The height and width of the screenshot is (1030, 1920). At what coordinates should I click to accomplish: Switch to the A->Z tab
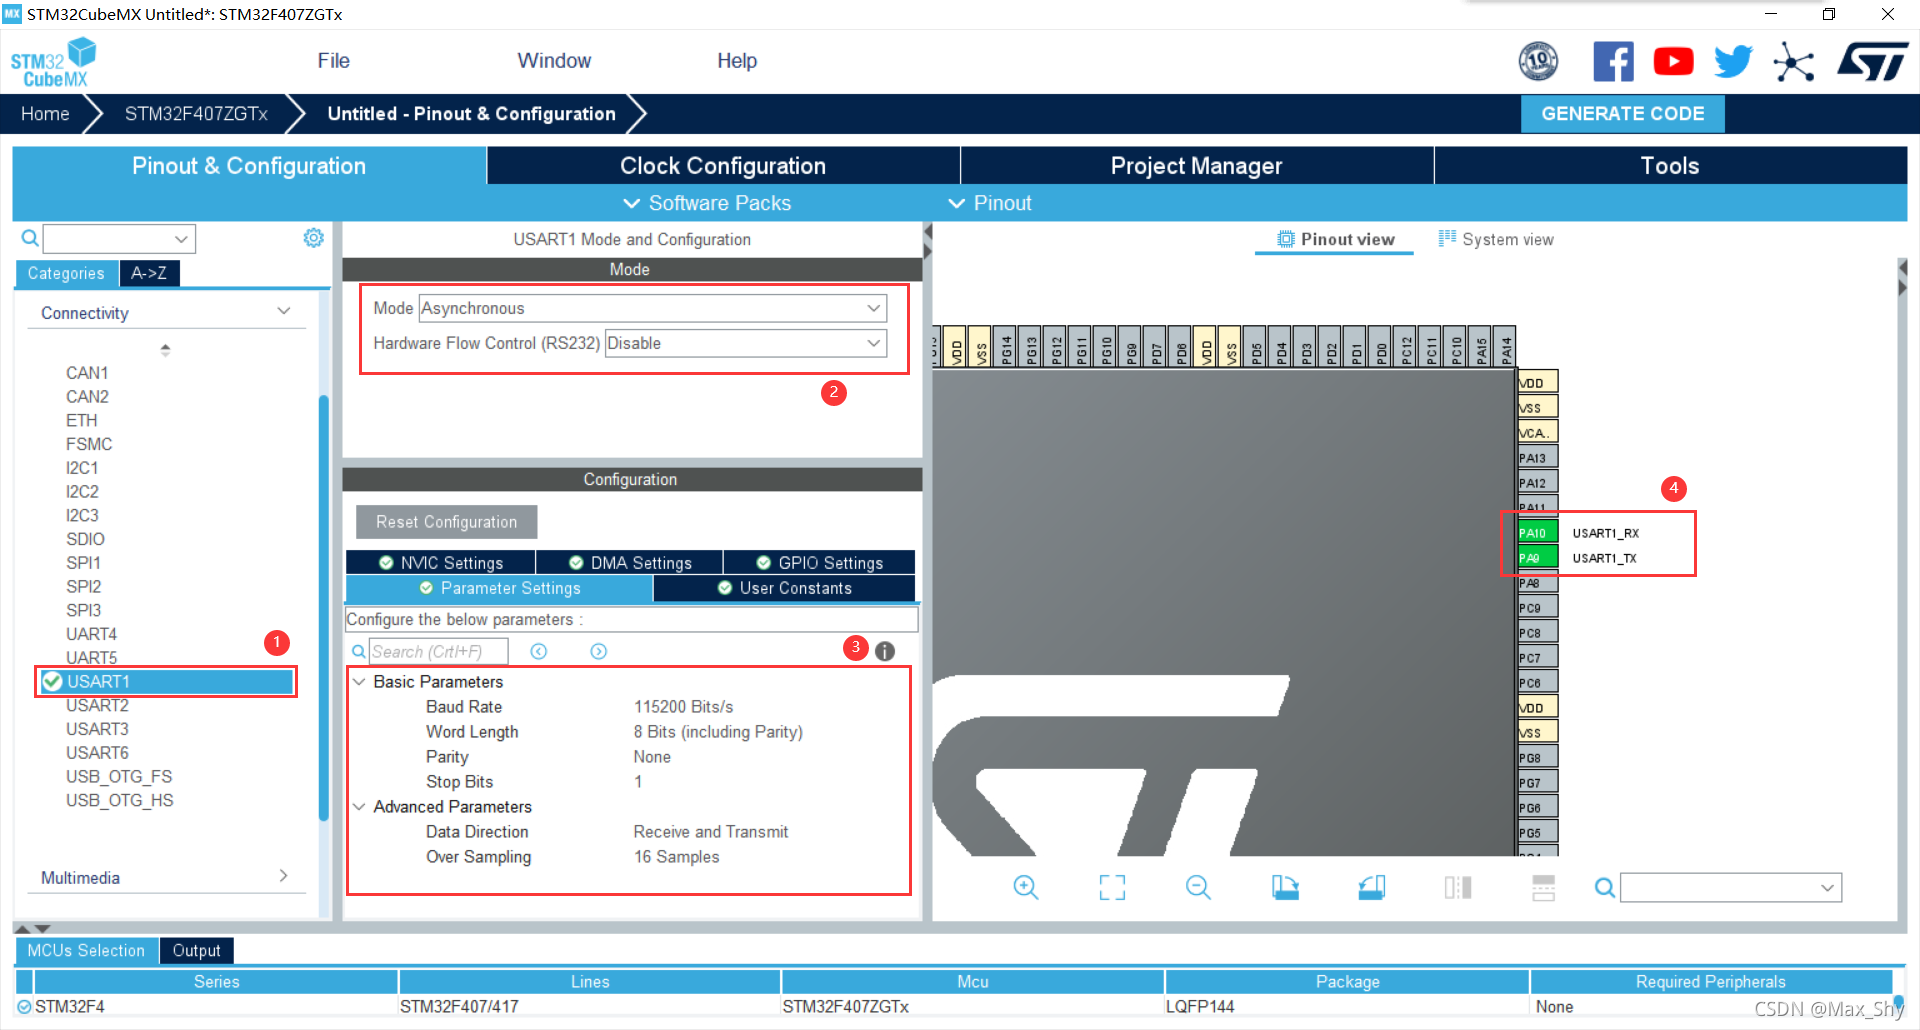pos(149,273)
